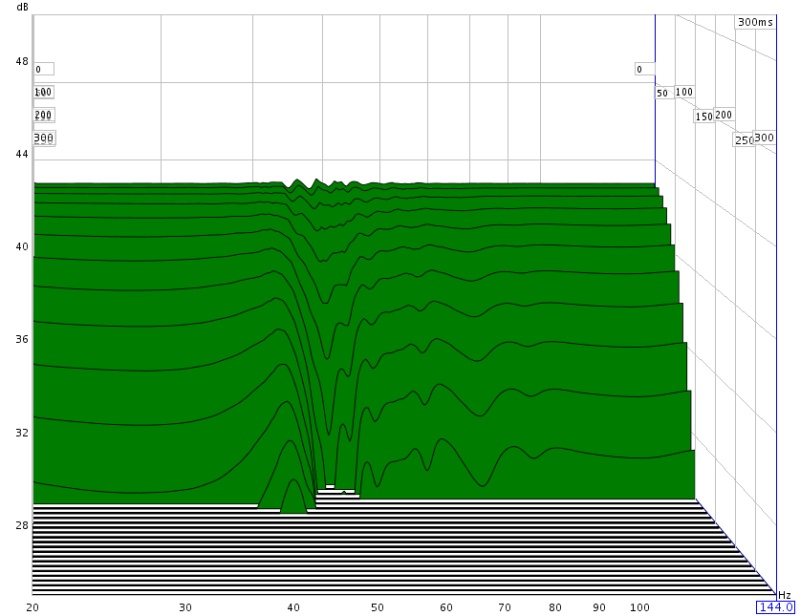Click the 48 dB level axis label
The width and height of the screenshot is (800, 616).
[x=22, y=61]
